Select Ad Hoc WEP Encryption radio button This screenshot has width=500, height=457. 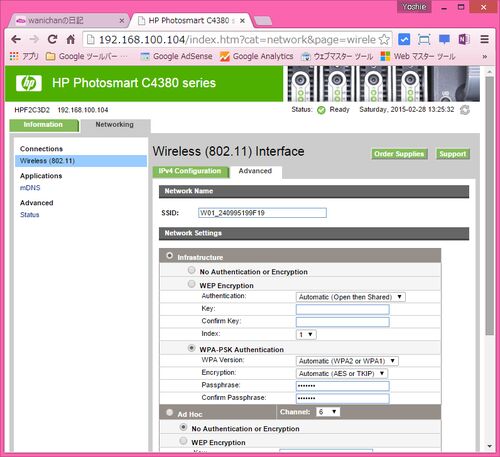tap(183, 441)
